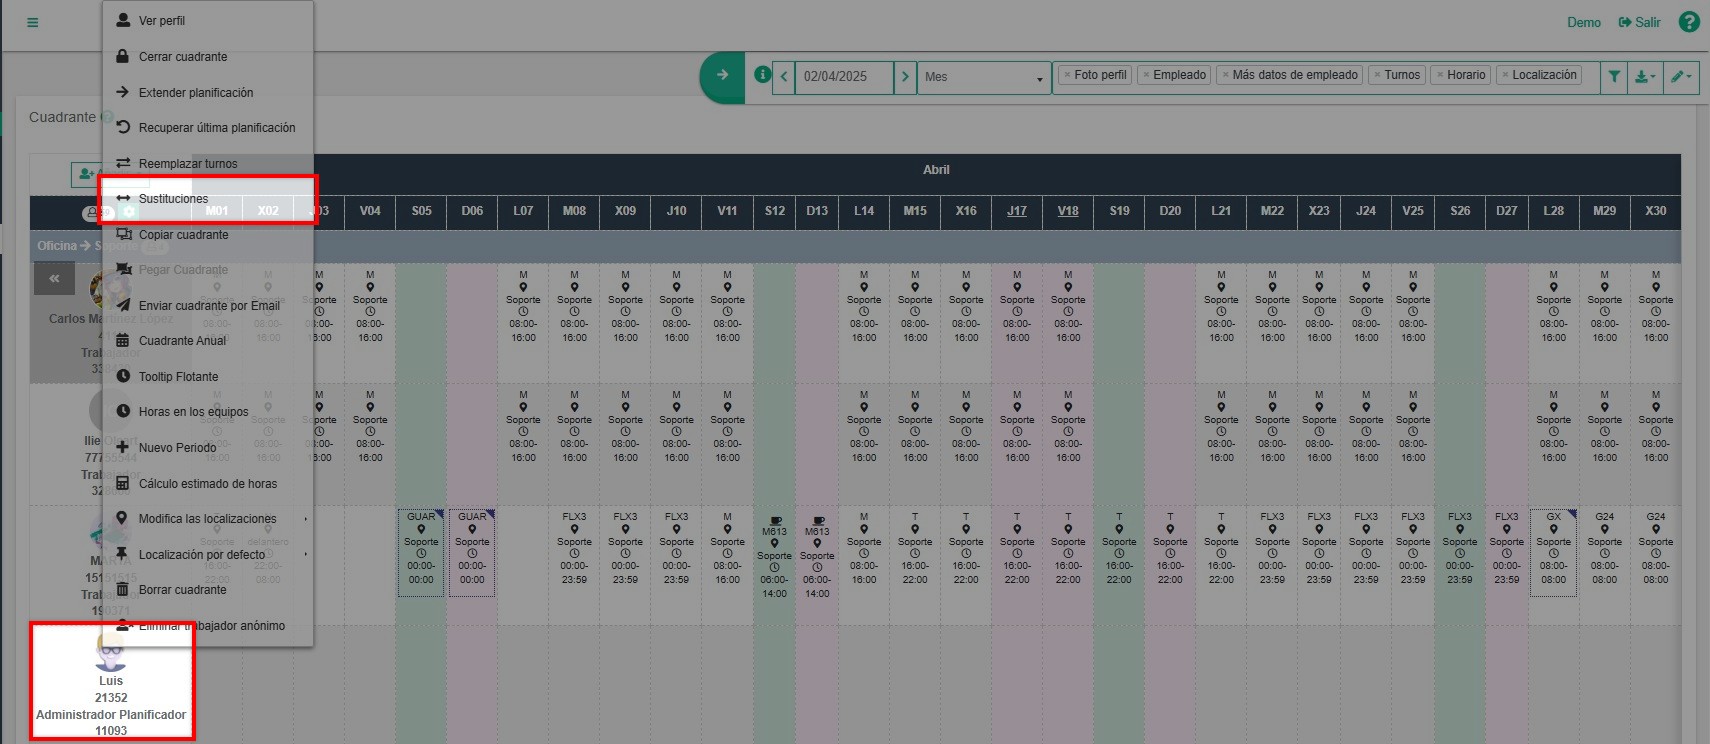Image resolution: width=1710 pixels, height=744 pixels.
Task: Expand the pencil edit dropdown
Action: coord(1681,76)
